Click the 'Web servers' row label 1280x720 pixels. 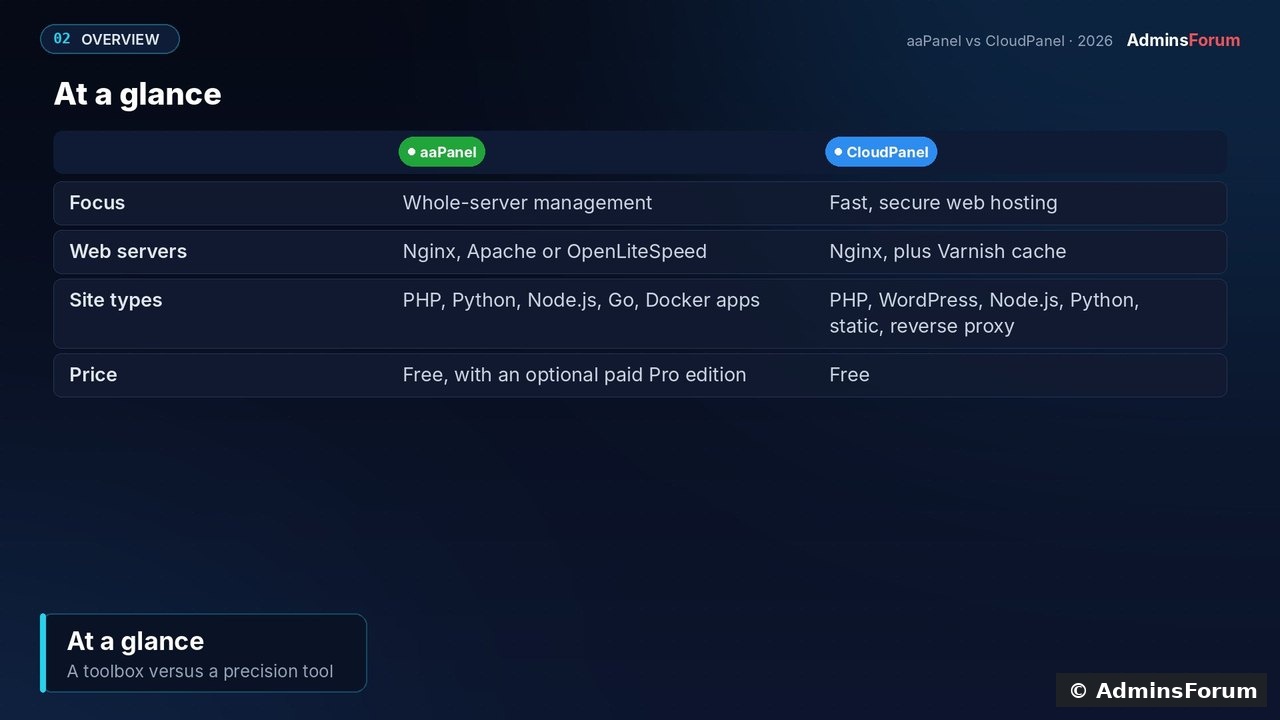(128, 252)
